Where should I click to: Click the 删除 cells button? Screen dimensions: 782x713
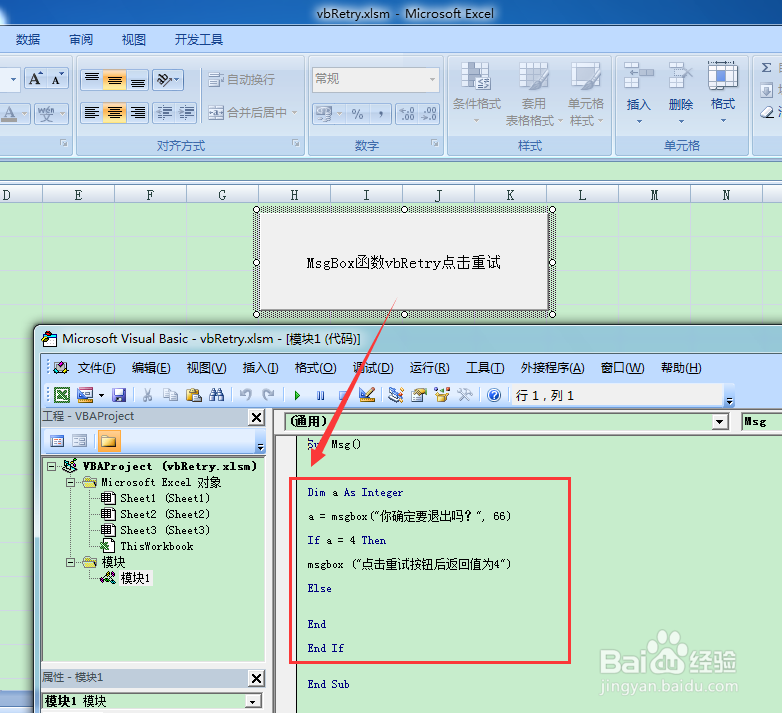click(x=681, y=94)
